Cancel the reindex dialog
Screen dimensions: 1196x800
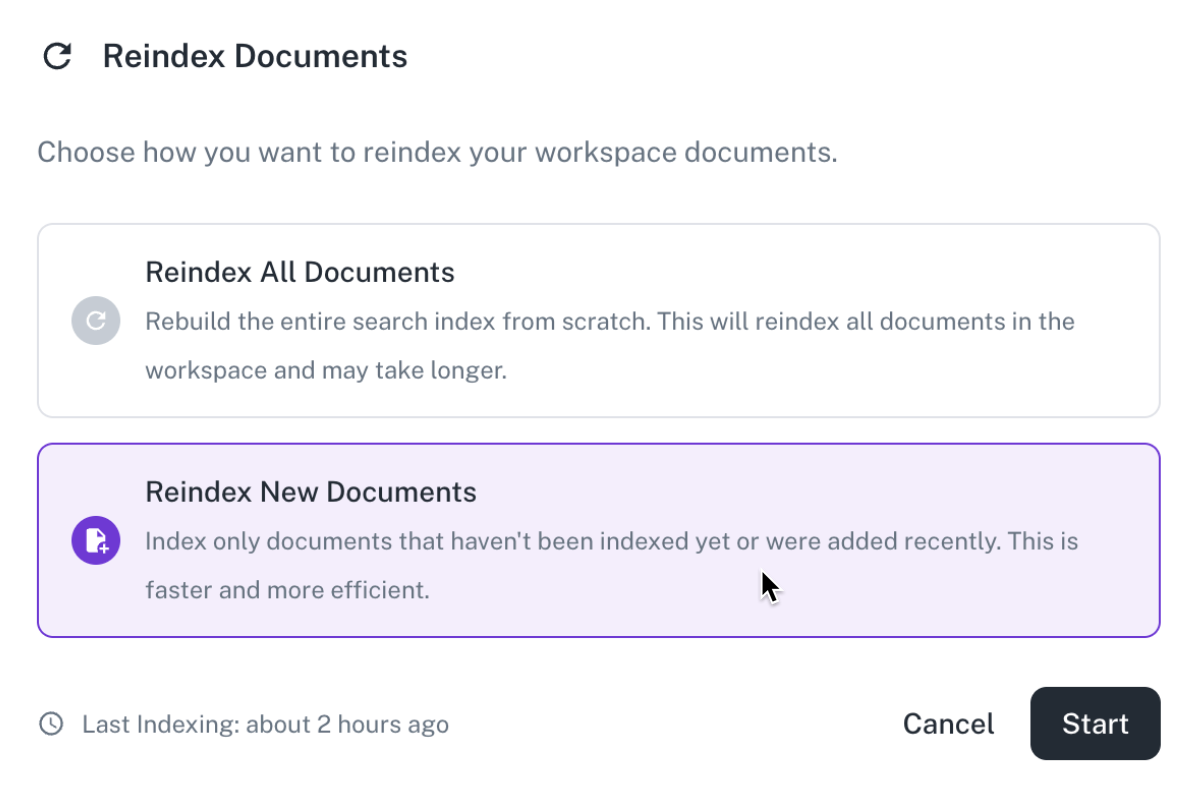tap(948, 724)
